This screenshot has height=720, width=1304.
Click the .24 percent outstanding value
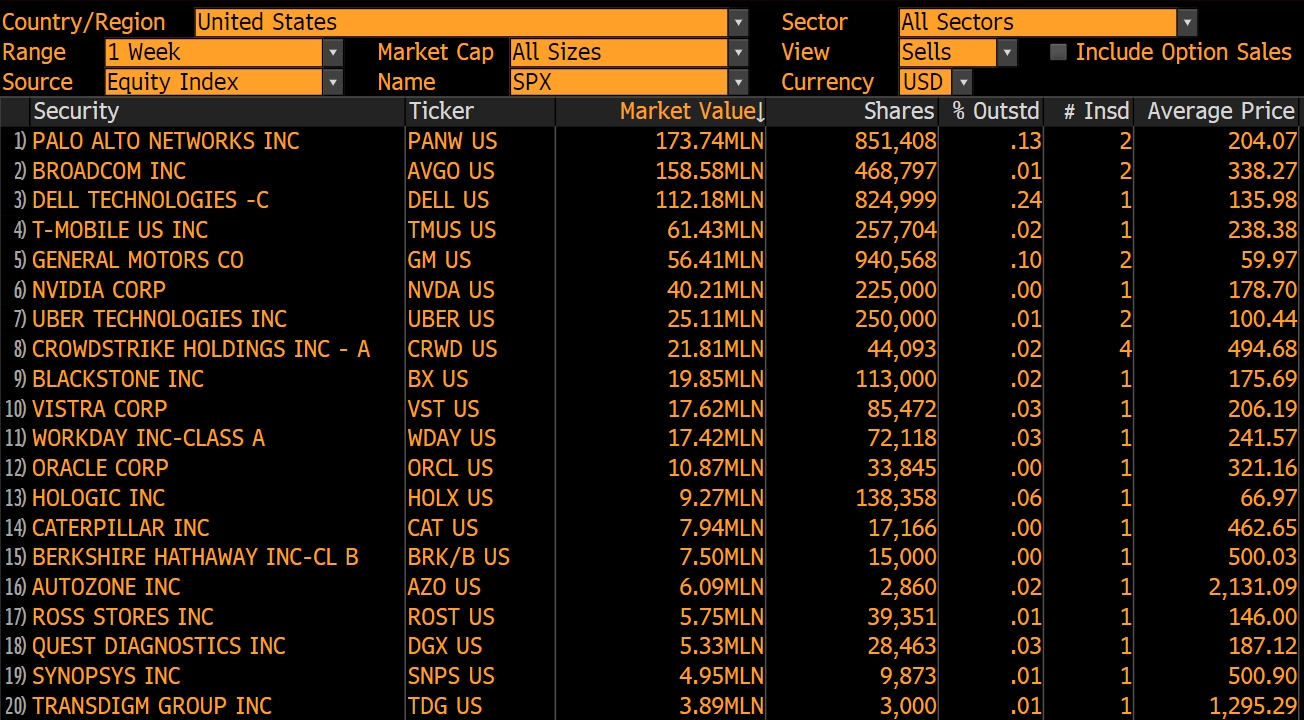[x=1026, y=200]
